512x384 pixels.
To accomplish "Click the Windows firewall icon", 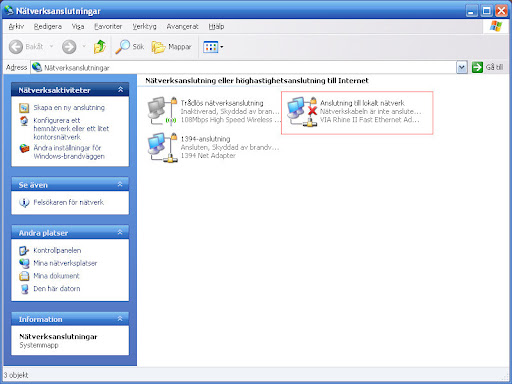I will click(x=24, y=148).
